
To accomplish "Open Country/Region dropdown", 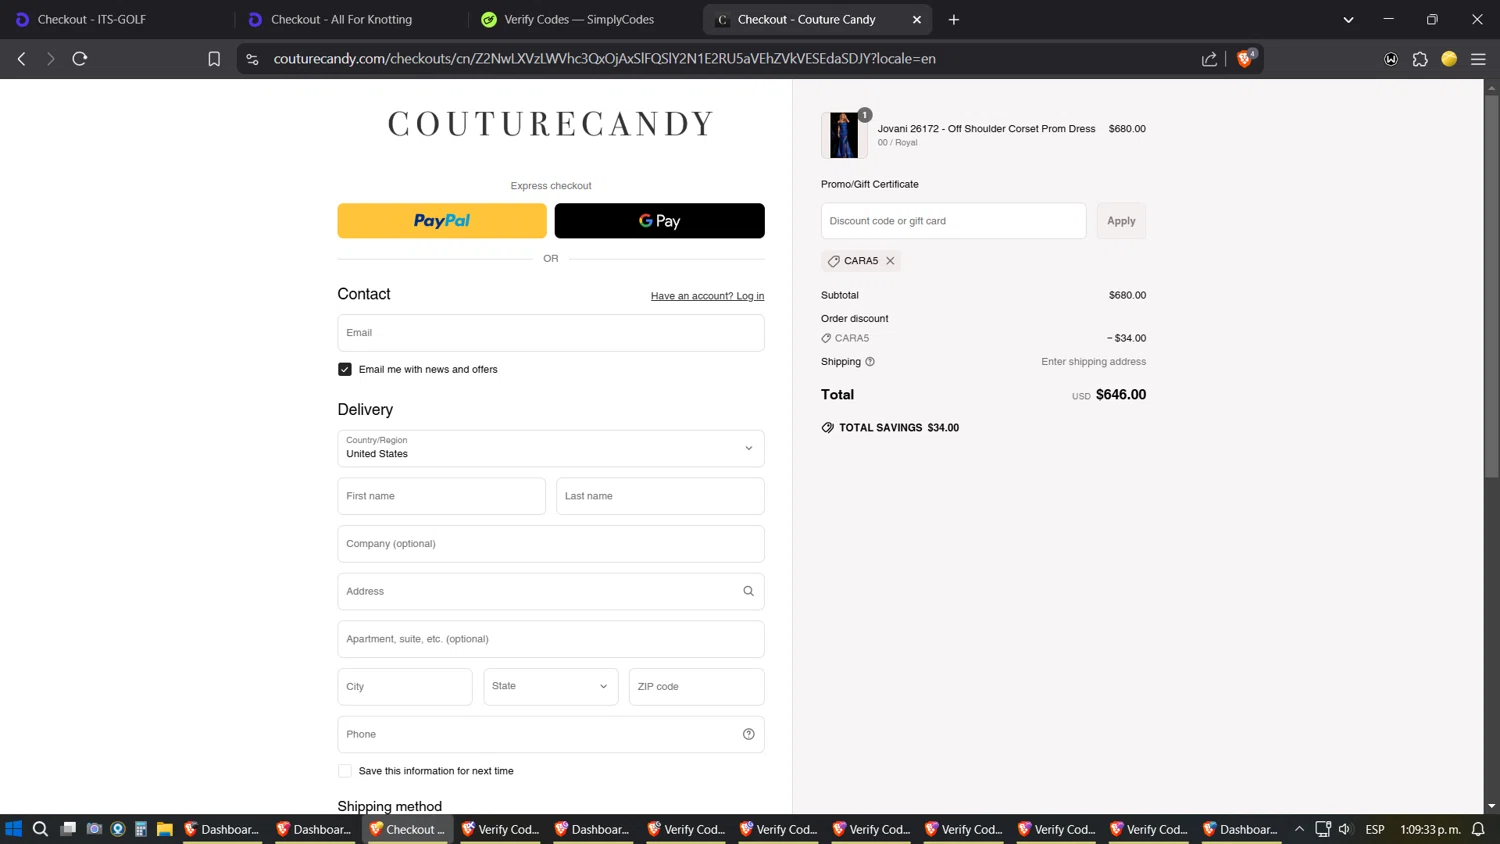I will pos(551,448).
